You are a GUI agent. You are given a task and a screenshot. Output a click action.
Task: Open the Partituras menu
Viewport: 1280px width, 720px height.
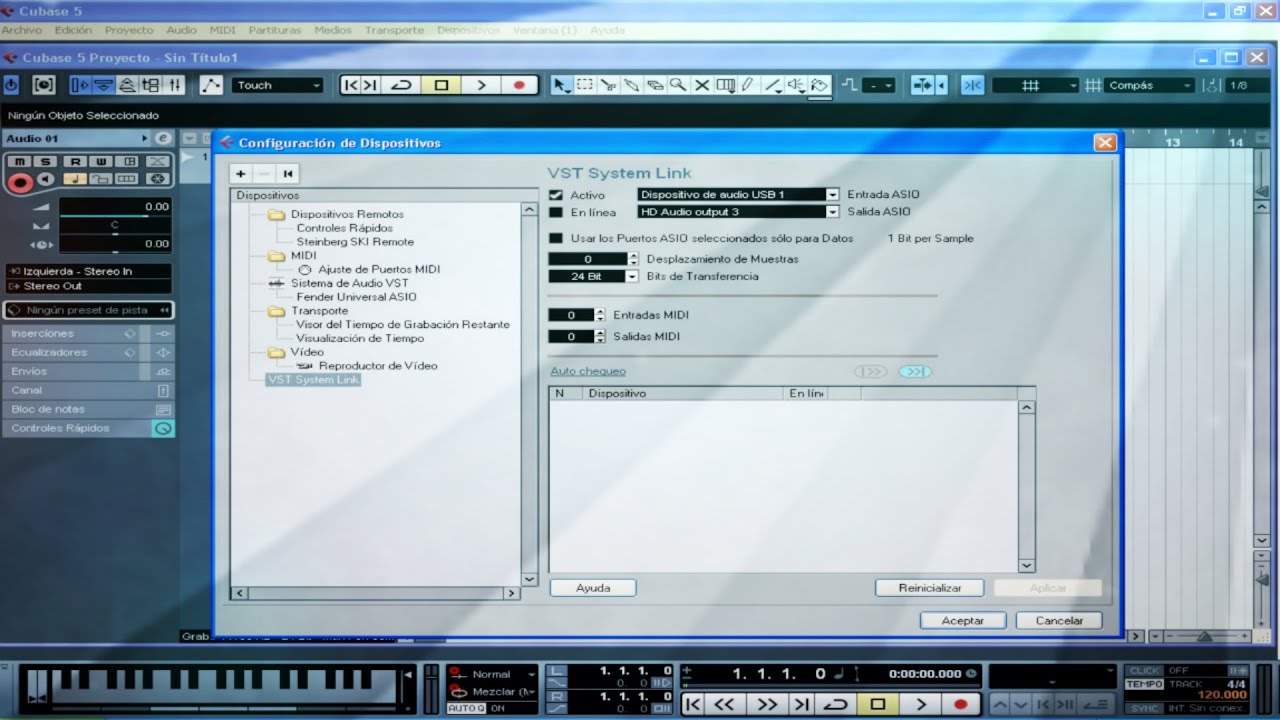(x=275, y=30)
